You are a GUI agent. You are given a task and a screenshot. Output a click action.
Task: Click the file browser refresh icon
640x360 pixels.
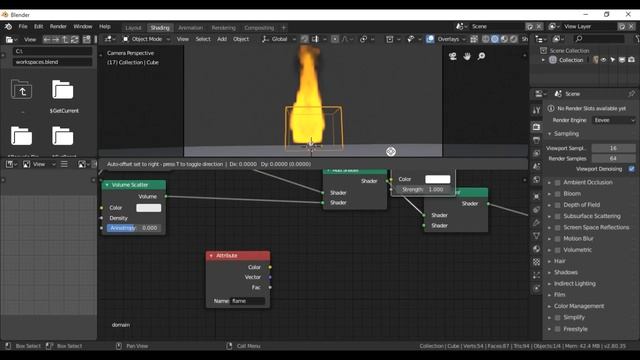pos(75,40)
